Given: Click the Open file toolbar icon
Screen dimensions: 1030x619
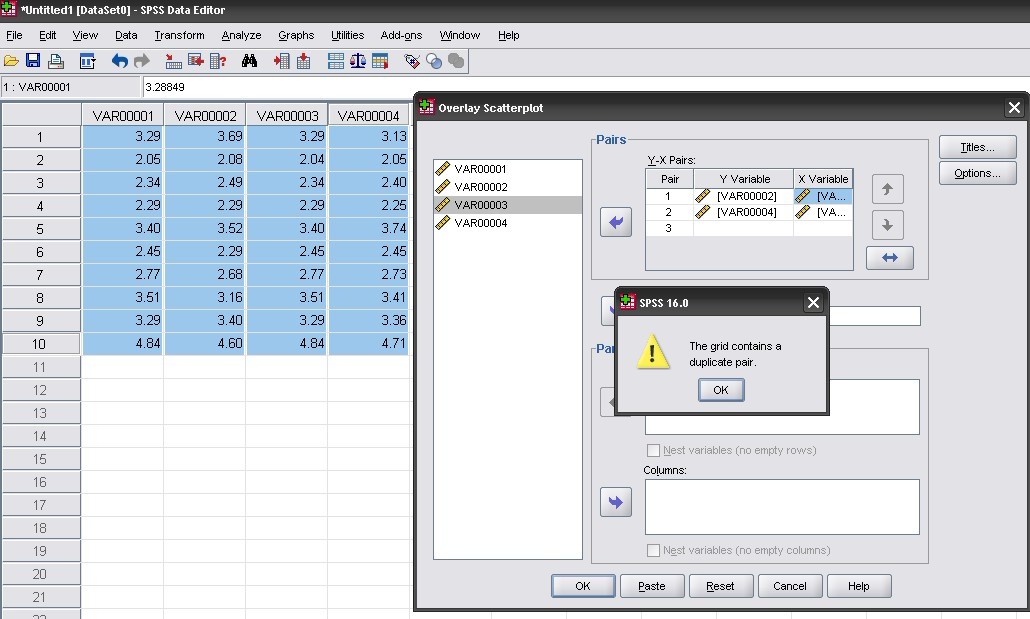Looking at the screenshot, I should coord(12,61).
